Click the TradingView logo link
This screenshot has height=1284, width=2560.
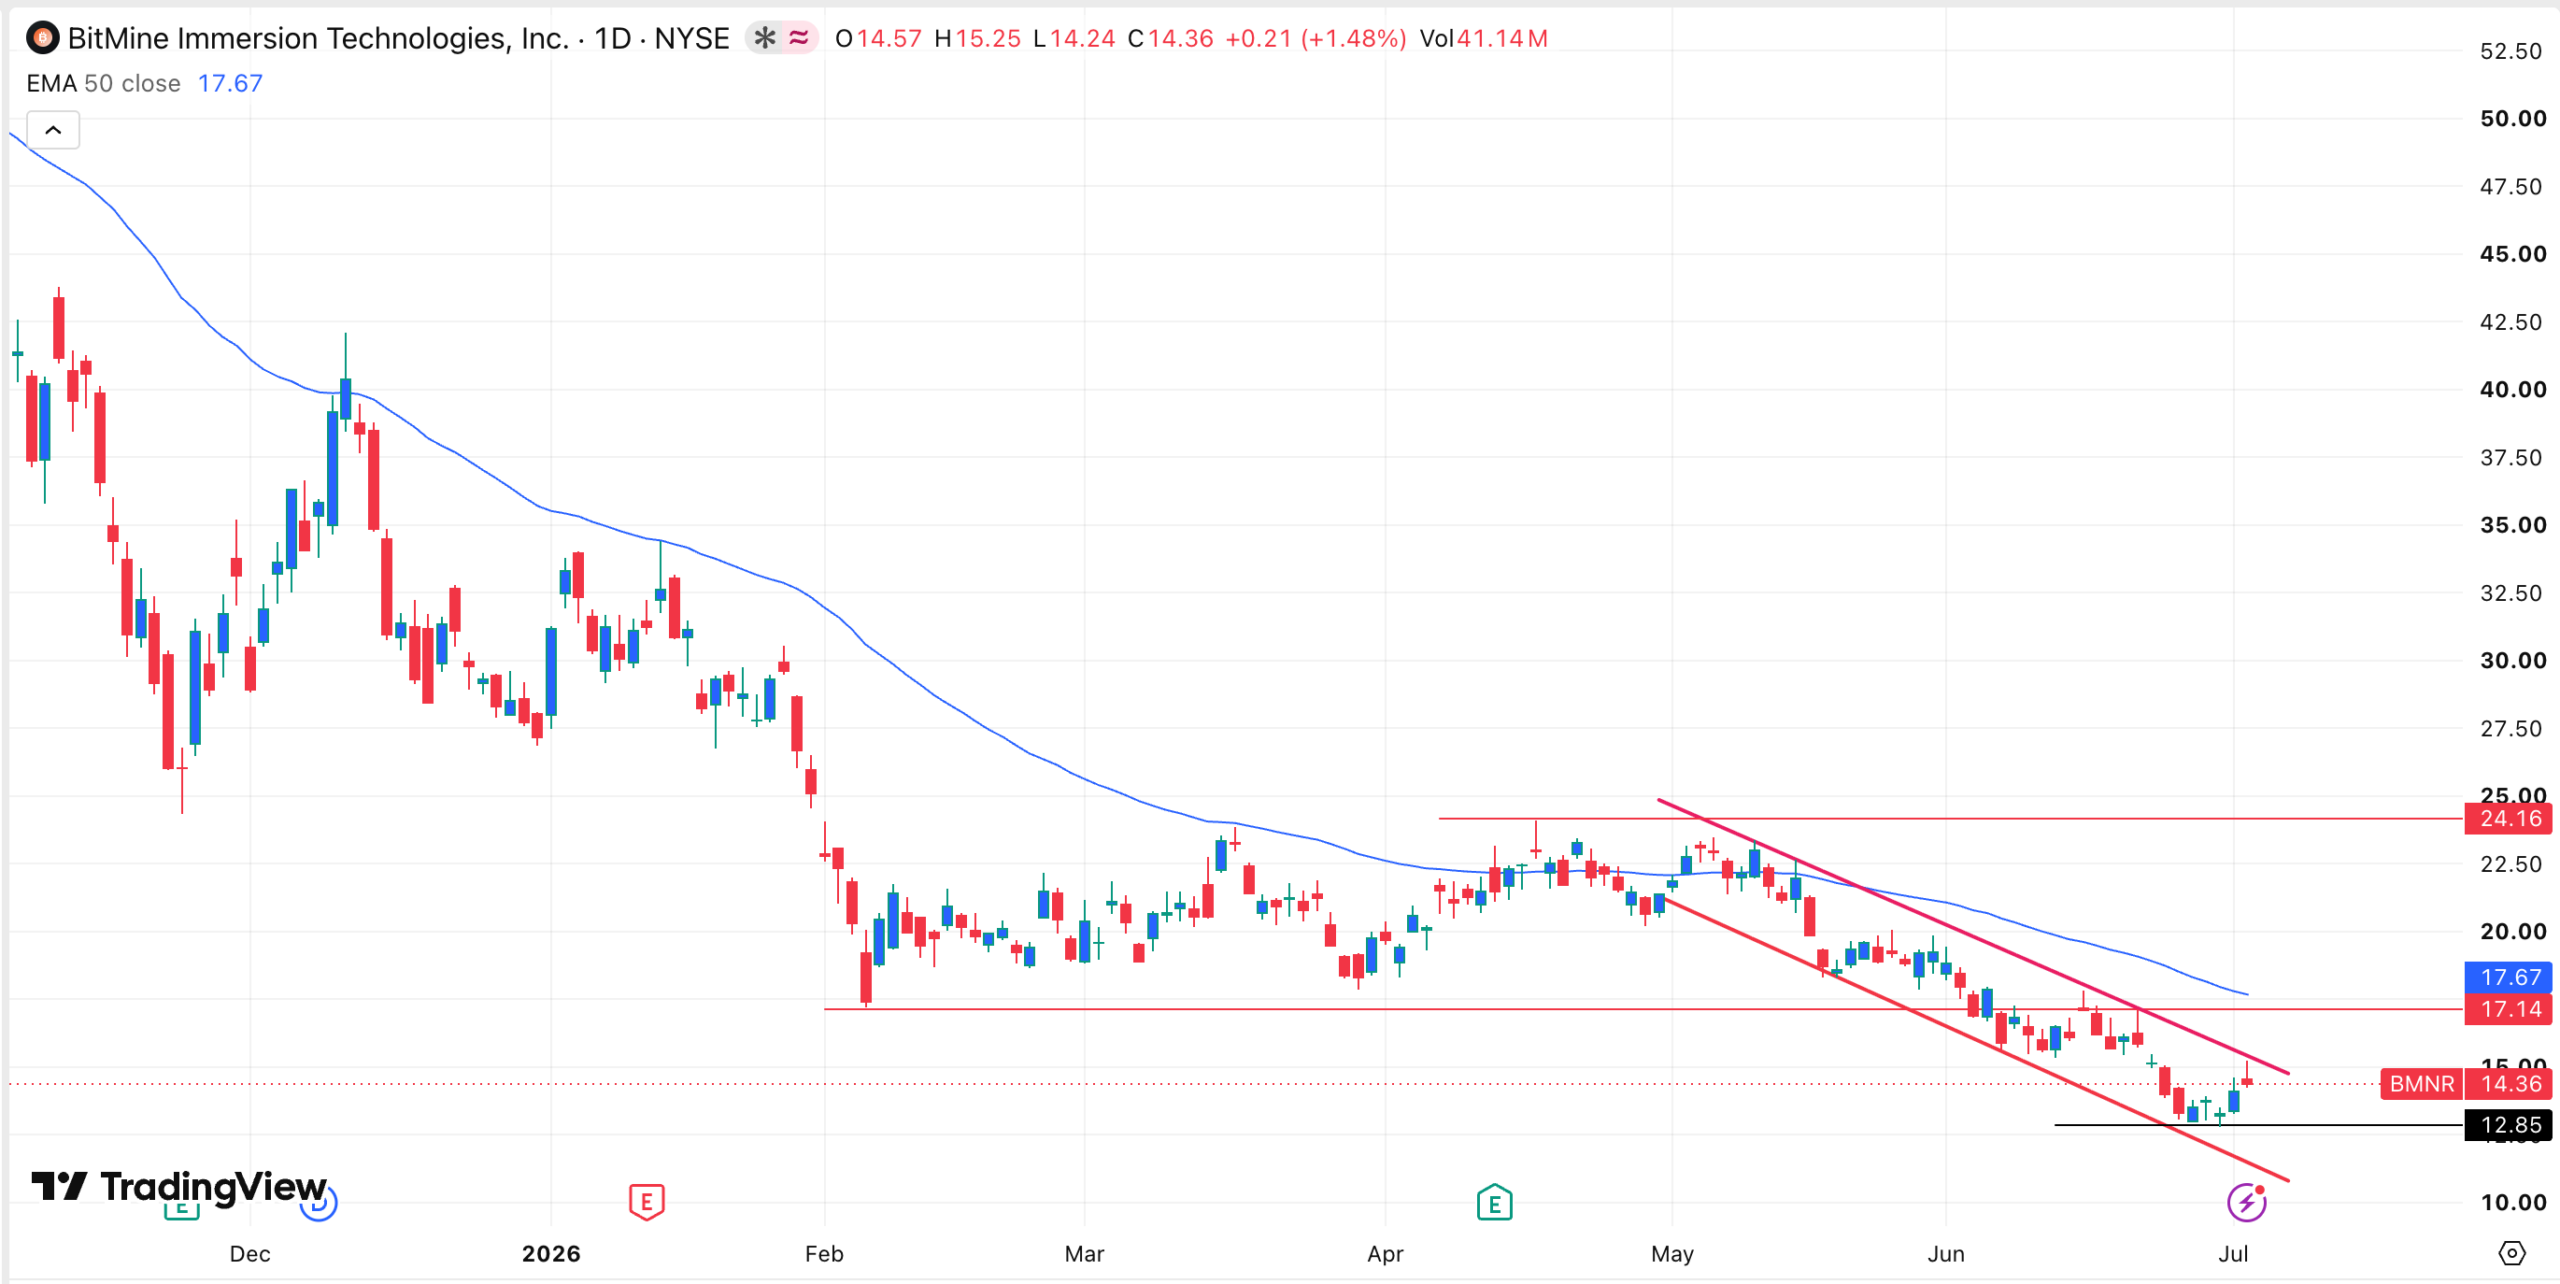tap(179, 1186)
